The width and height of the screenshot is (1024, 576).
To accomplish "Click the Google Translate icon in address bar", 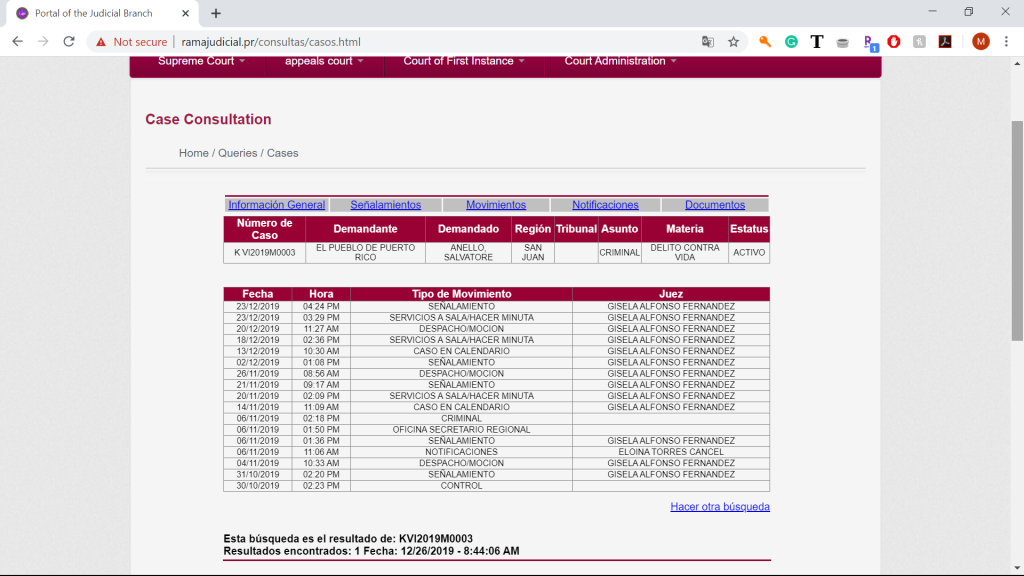I will coord(708,42).
